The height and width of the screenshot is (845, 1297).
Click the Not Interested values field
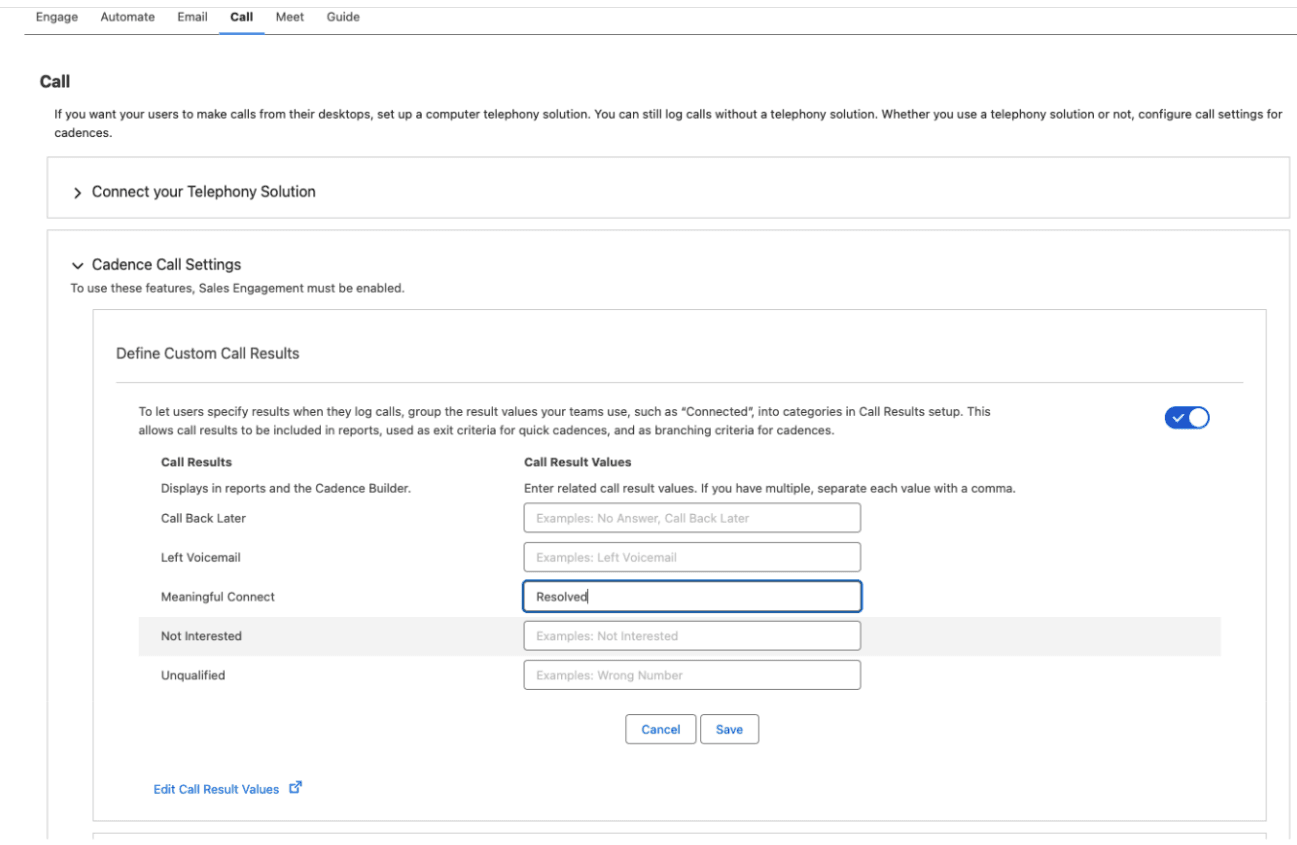pos(691,636)
